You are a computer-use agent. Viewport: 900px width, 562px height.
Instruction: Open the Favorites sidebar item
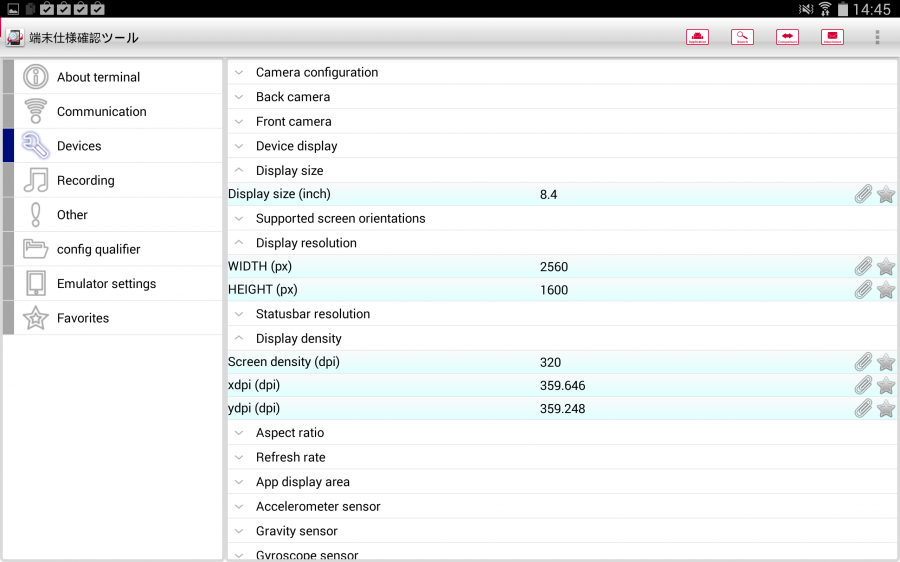(83, 318)
